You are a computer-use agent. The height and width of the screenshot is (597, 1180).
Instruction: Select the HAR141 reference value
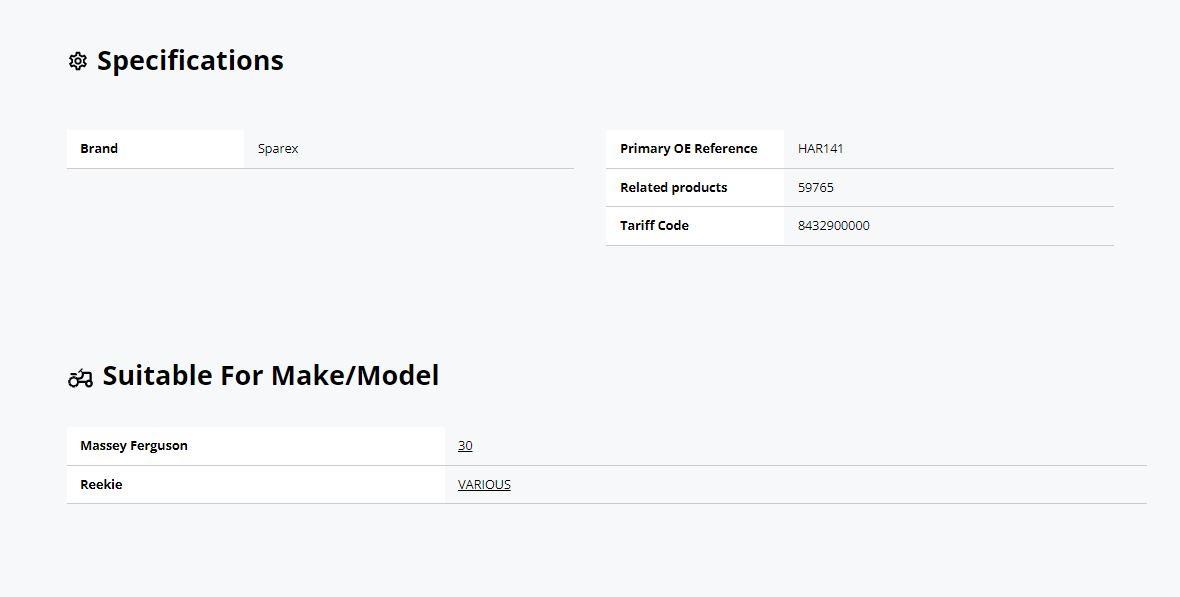[x=820, y=149]
